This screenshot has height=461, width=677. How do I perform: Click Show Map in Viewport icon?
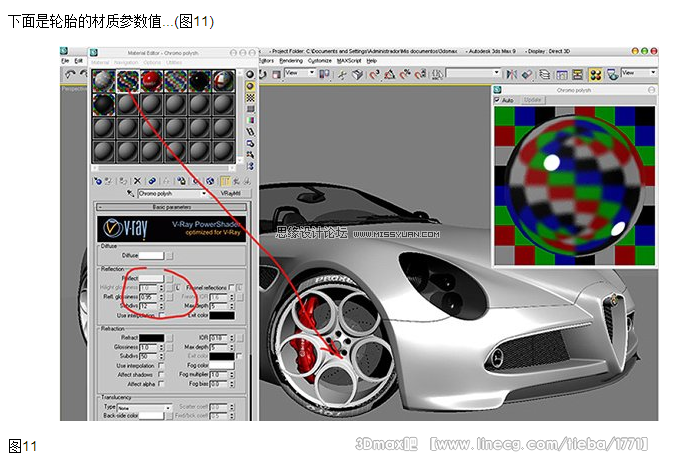point(210,181)
